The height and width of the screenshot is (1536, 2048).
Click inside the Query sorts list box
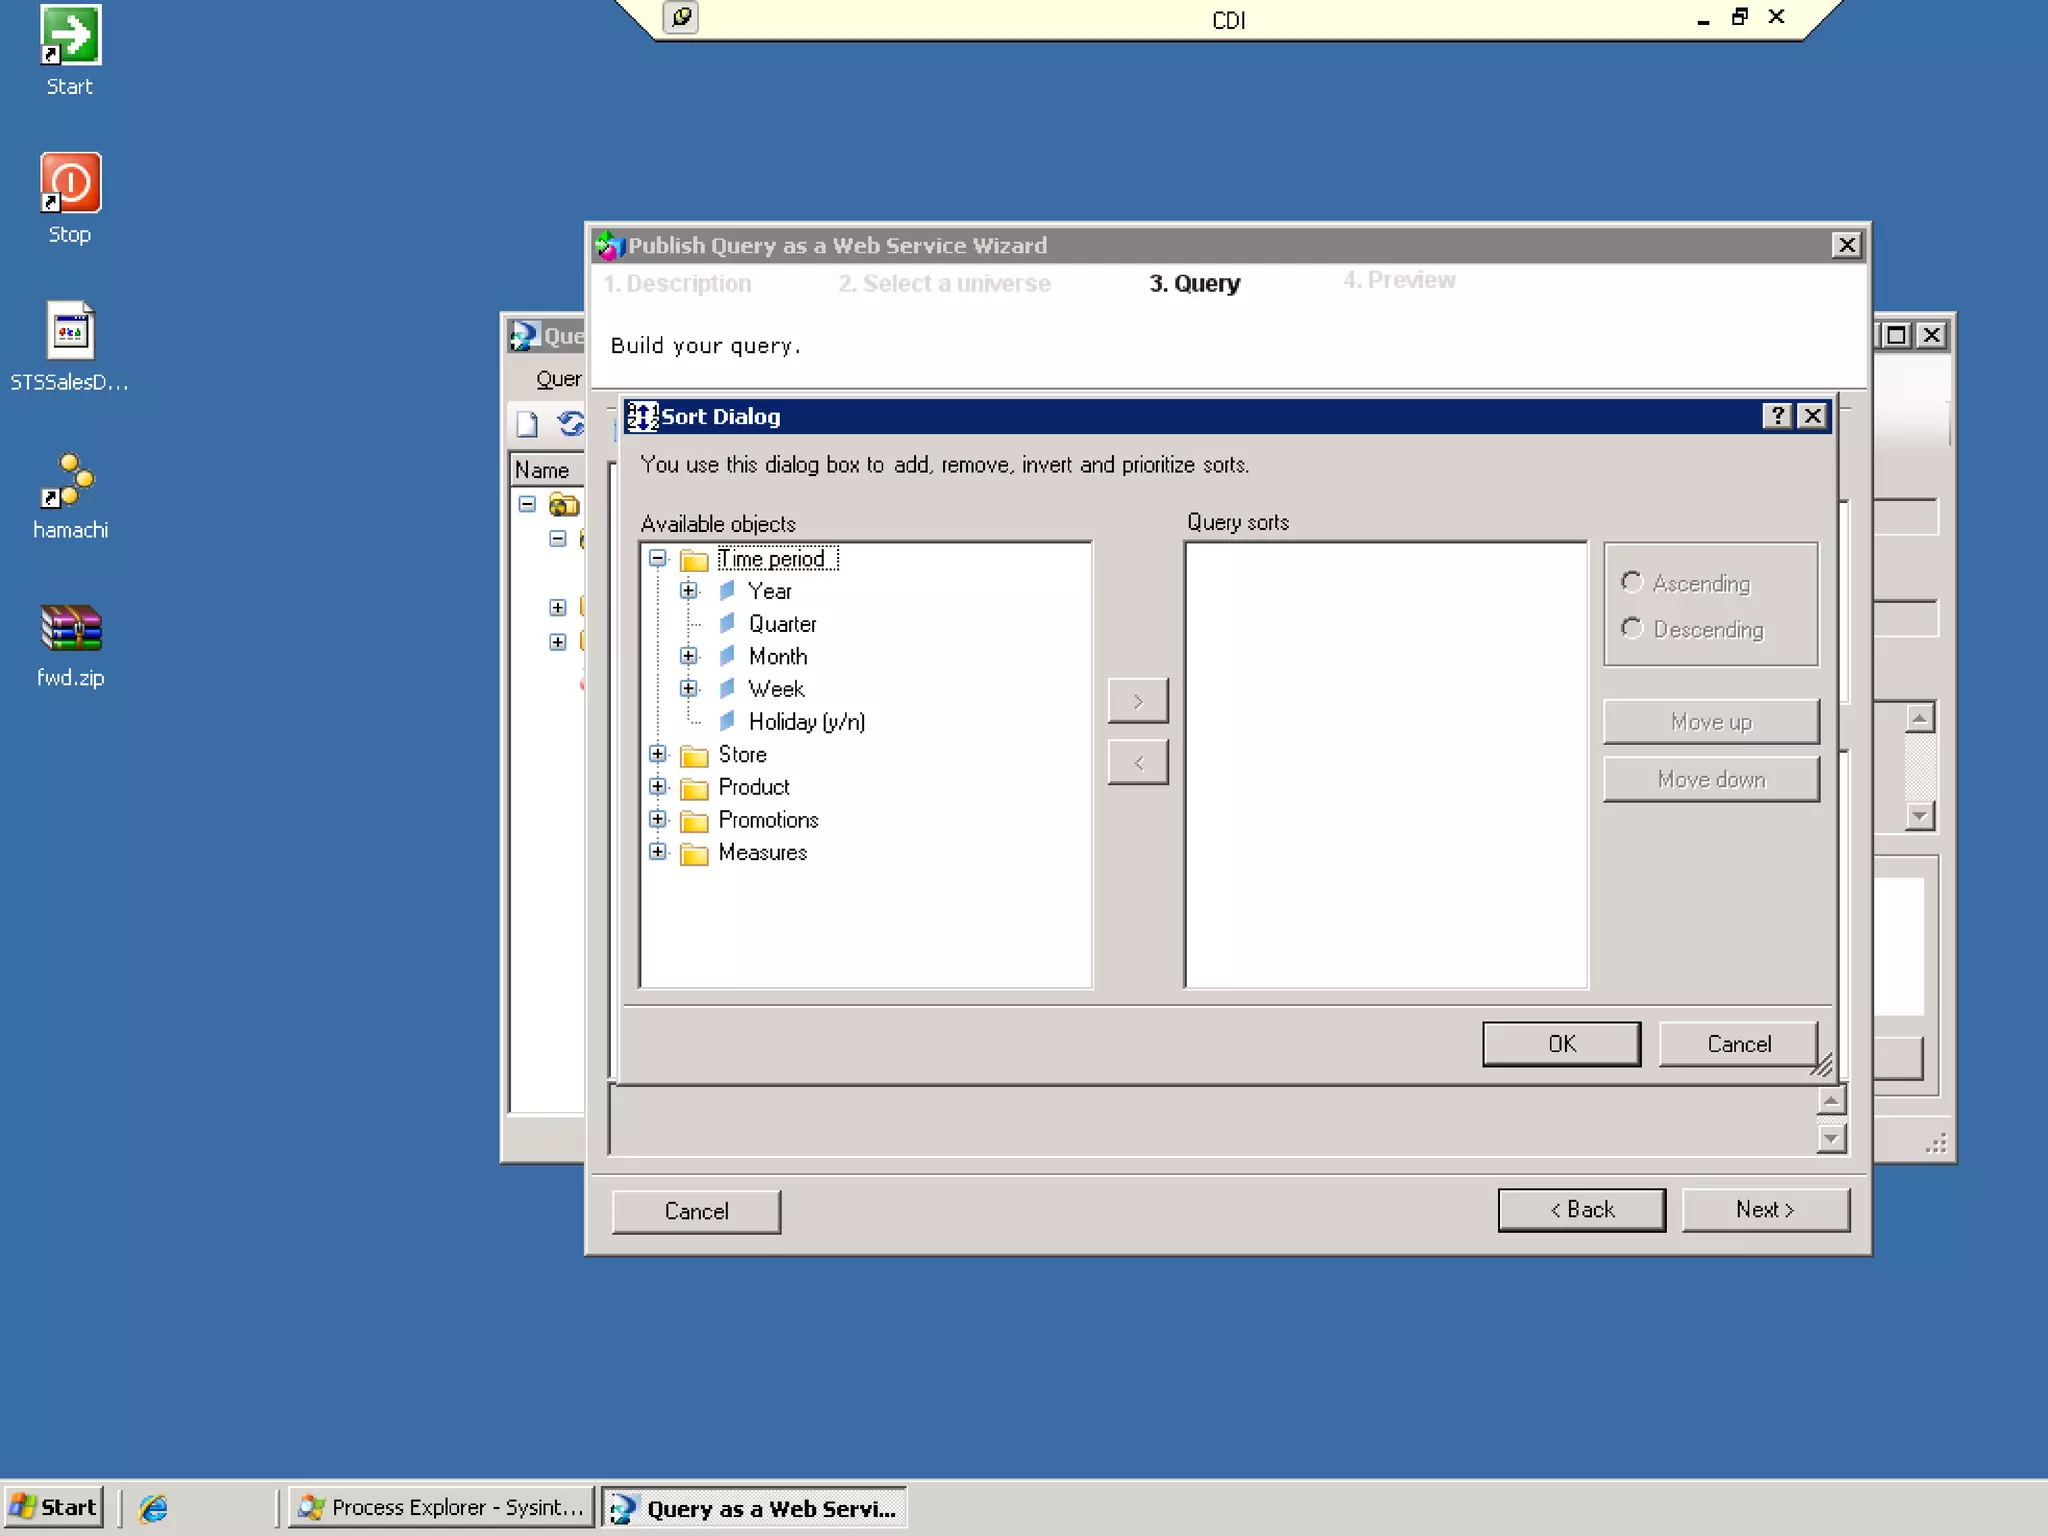click(1386, 765)
